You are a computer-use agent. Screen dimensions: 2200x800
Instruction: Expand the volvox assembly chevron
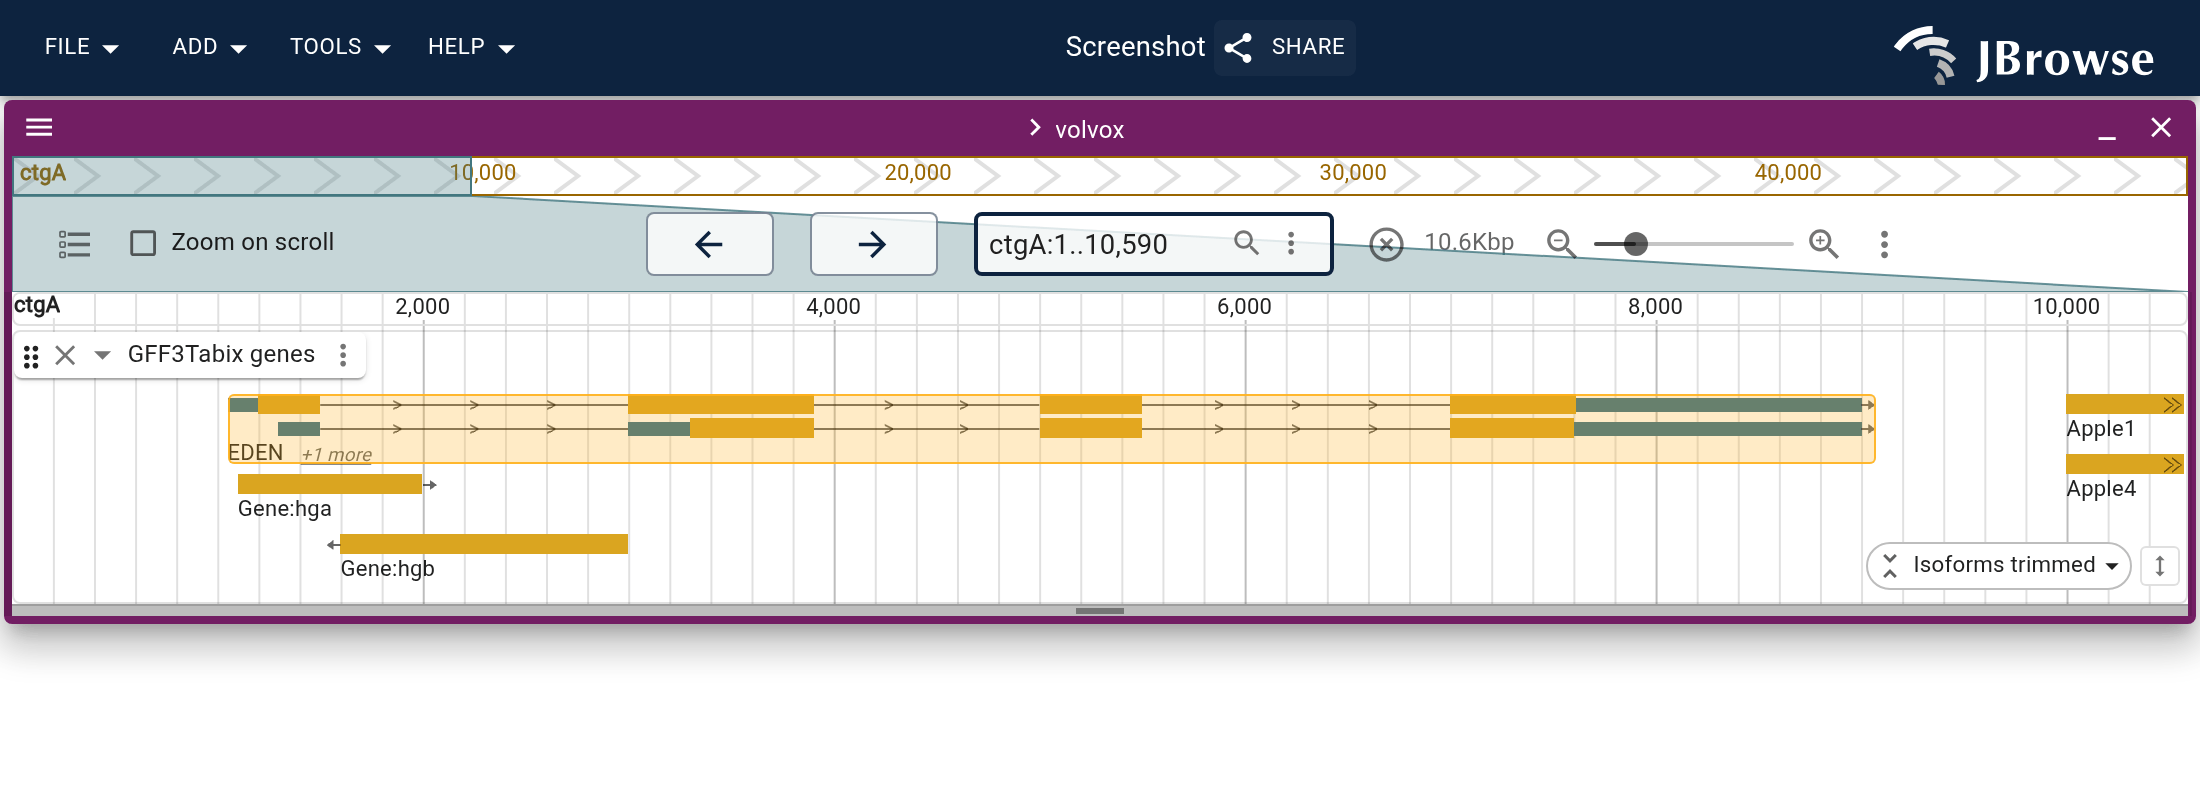1035,128
